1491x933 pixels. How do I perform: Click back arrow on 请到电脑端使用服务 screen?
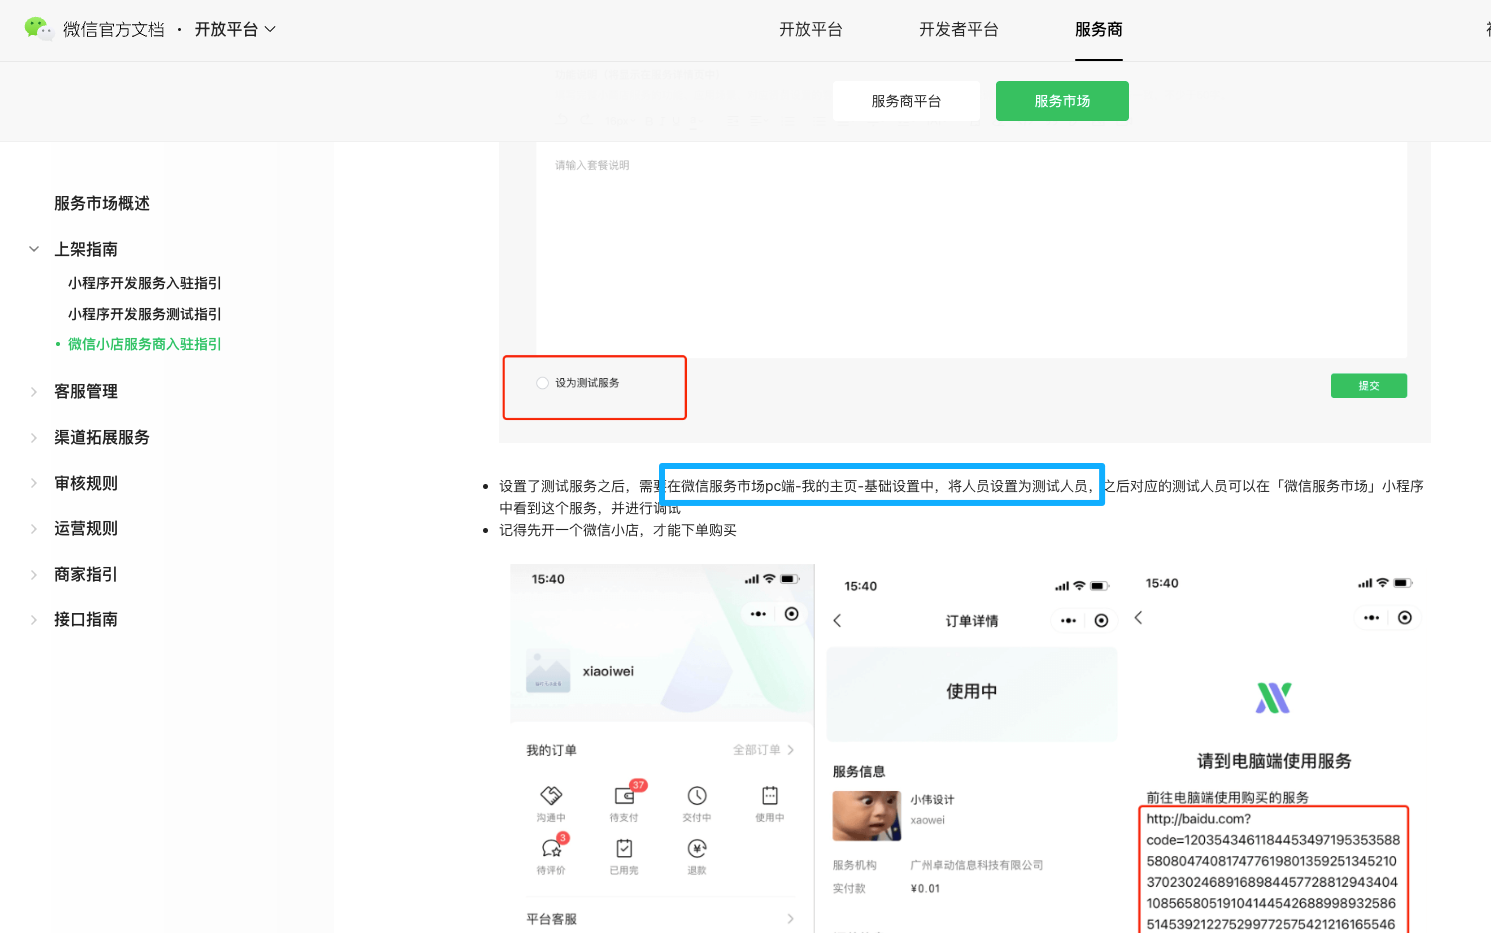click(x=1138, y=618)
